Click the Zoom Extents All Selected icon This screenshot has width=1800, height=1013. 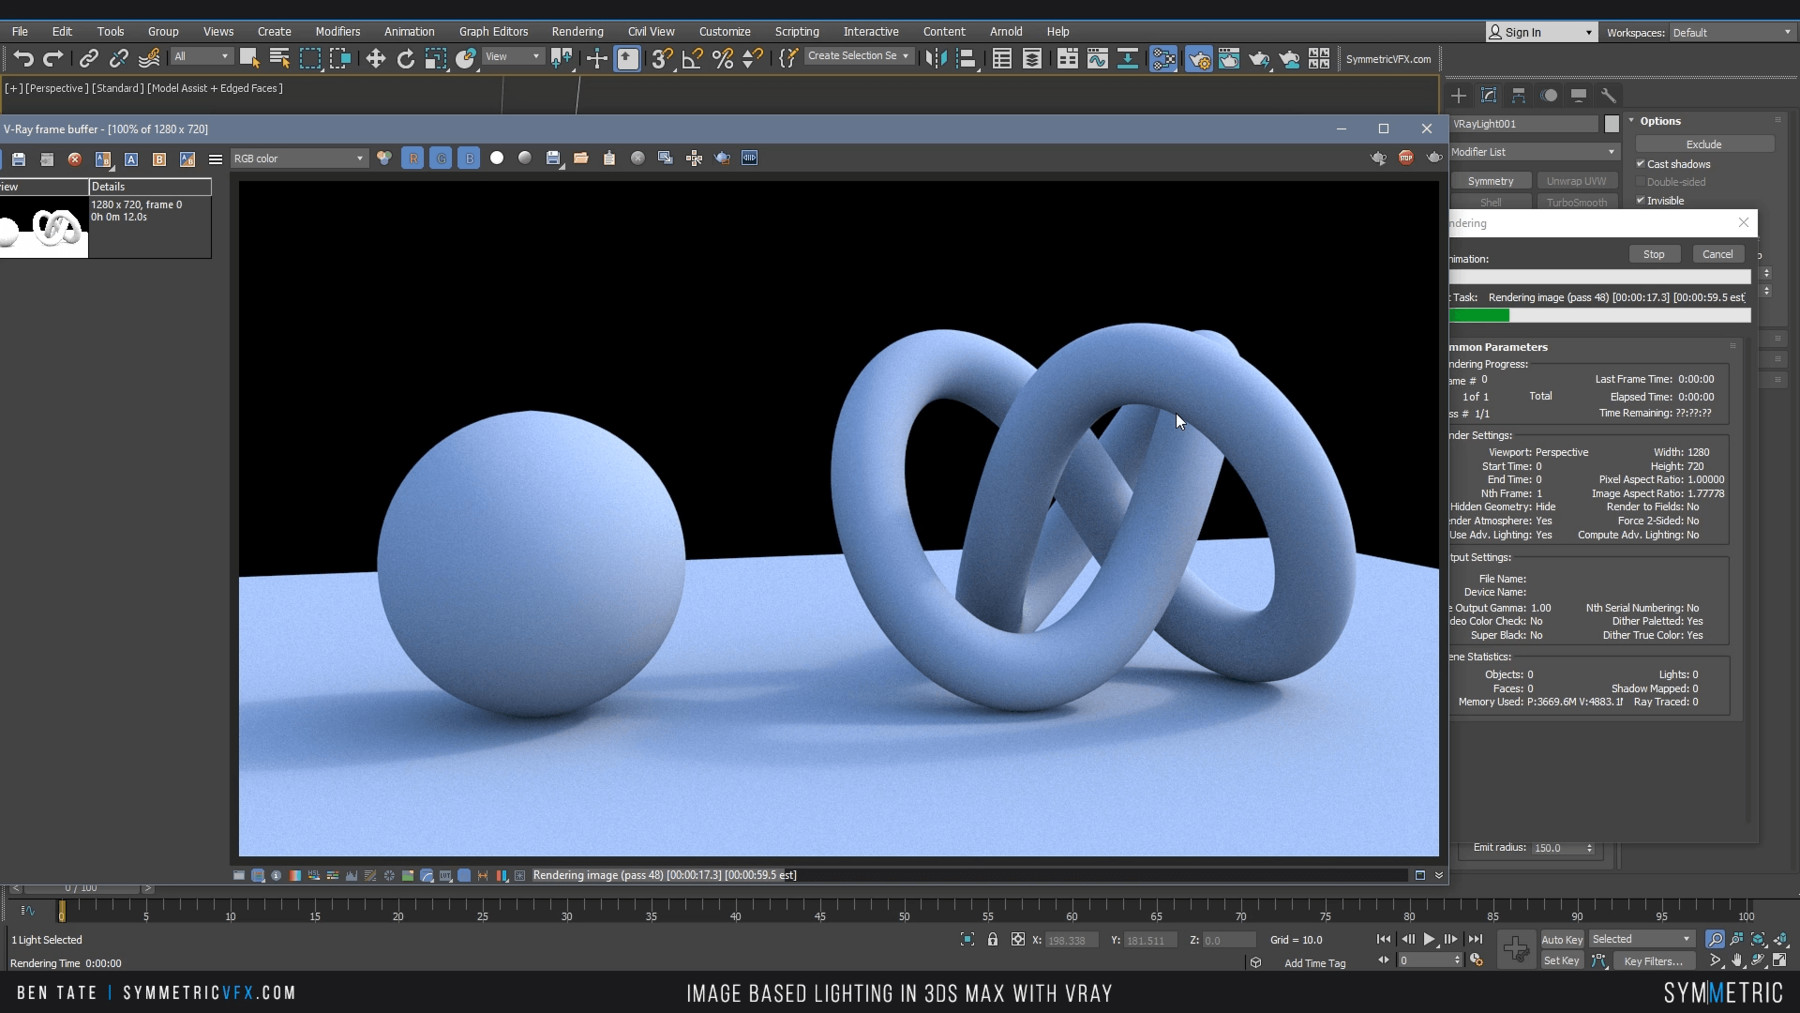pyautogui.click(x=1780, y=939)
